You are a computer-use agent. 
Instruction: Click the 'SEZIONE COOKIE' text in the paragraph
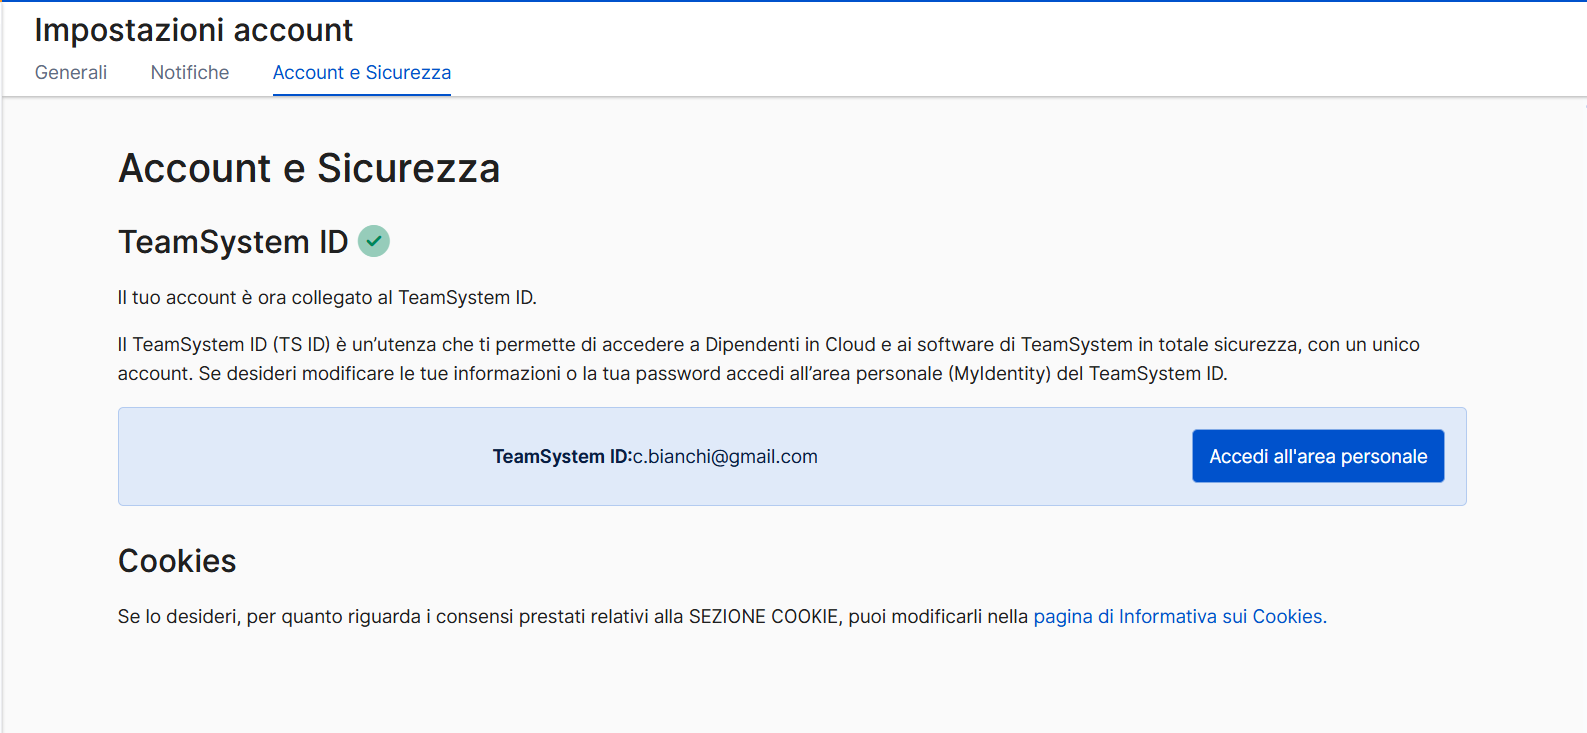coord(763,617)
